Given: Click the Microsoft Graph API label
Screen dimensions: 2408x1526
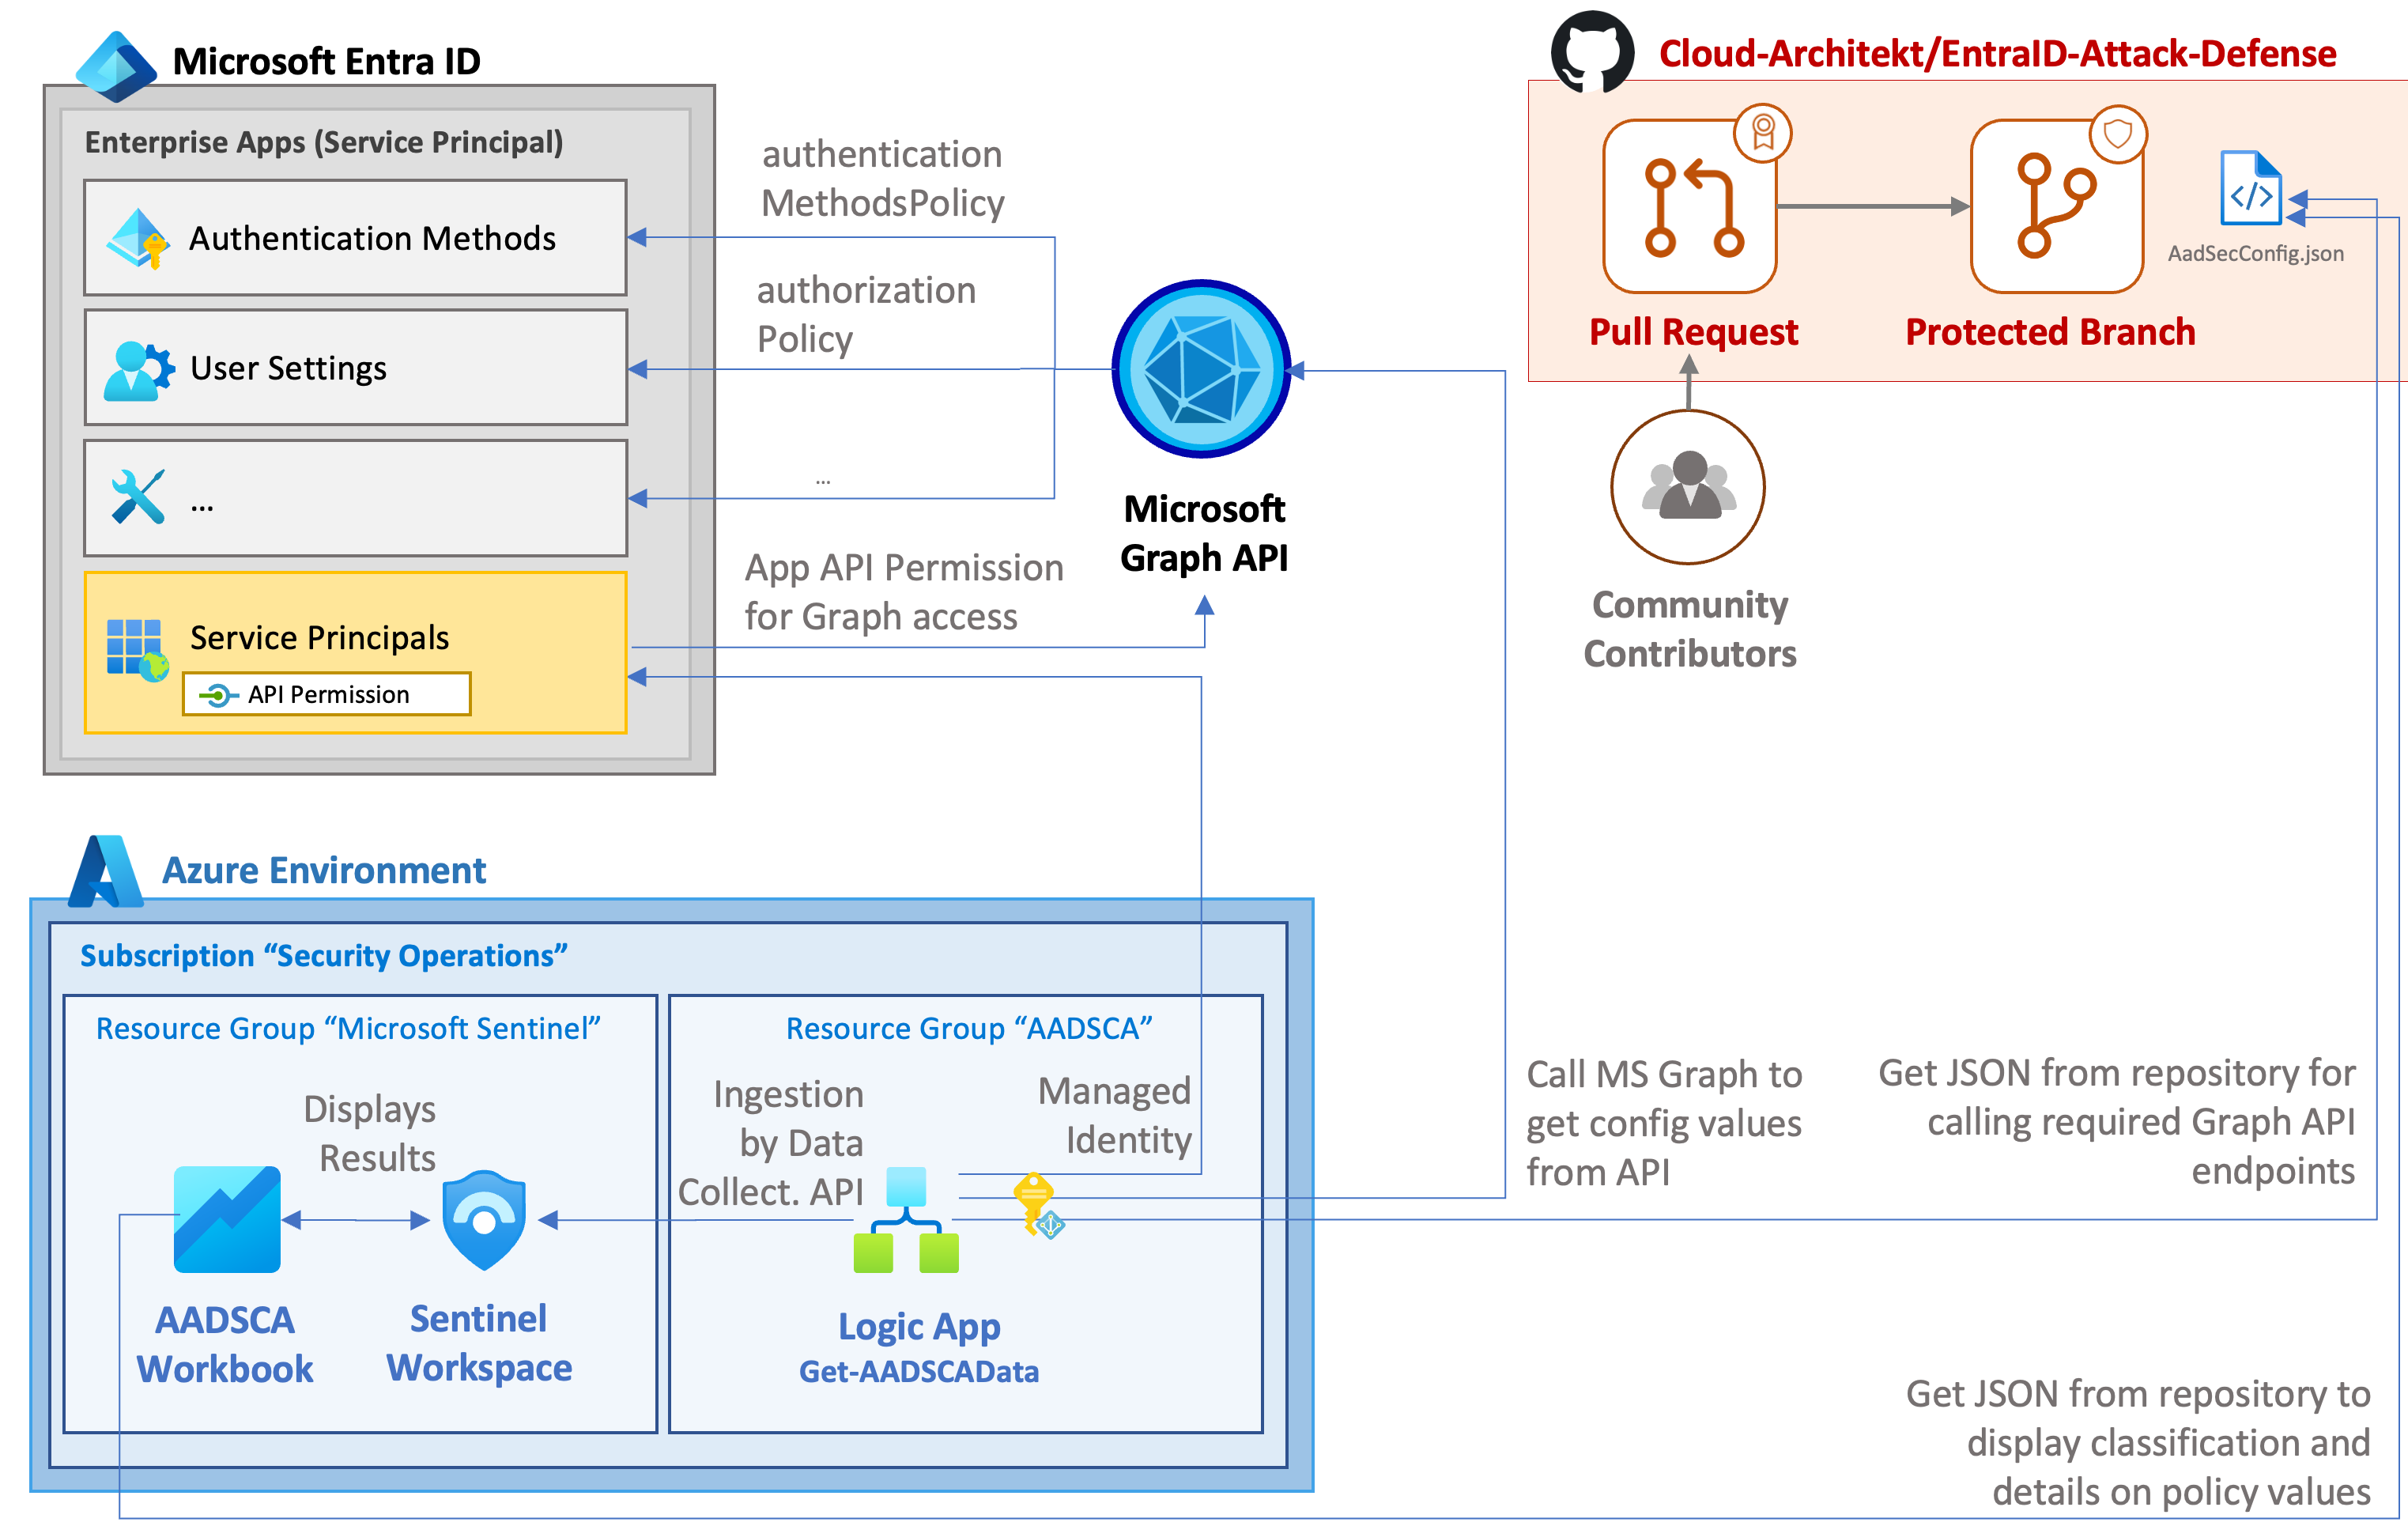Looking at the screenshot, I should tap(1204, 533).
